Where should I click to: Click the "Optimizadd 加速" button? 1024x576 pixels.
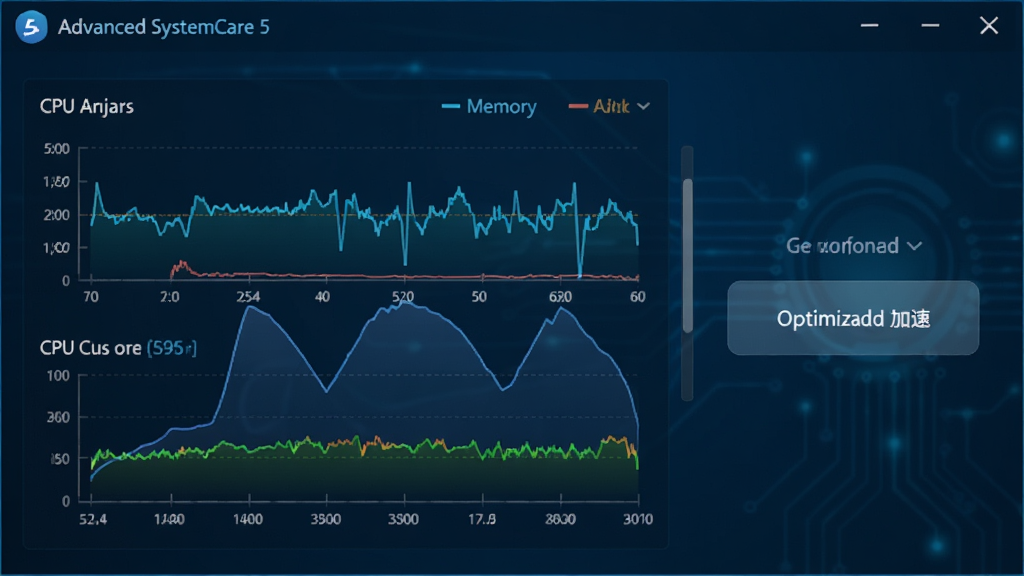[x=853, y=318]
